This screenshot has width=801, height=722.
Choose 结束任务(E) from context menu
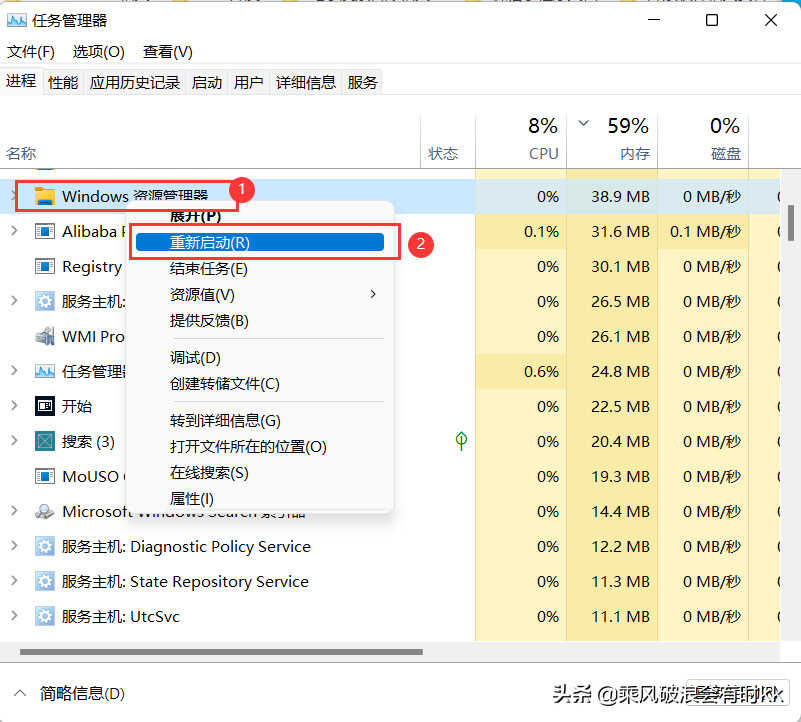(x=260, y=268)
